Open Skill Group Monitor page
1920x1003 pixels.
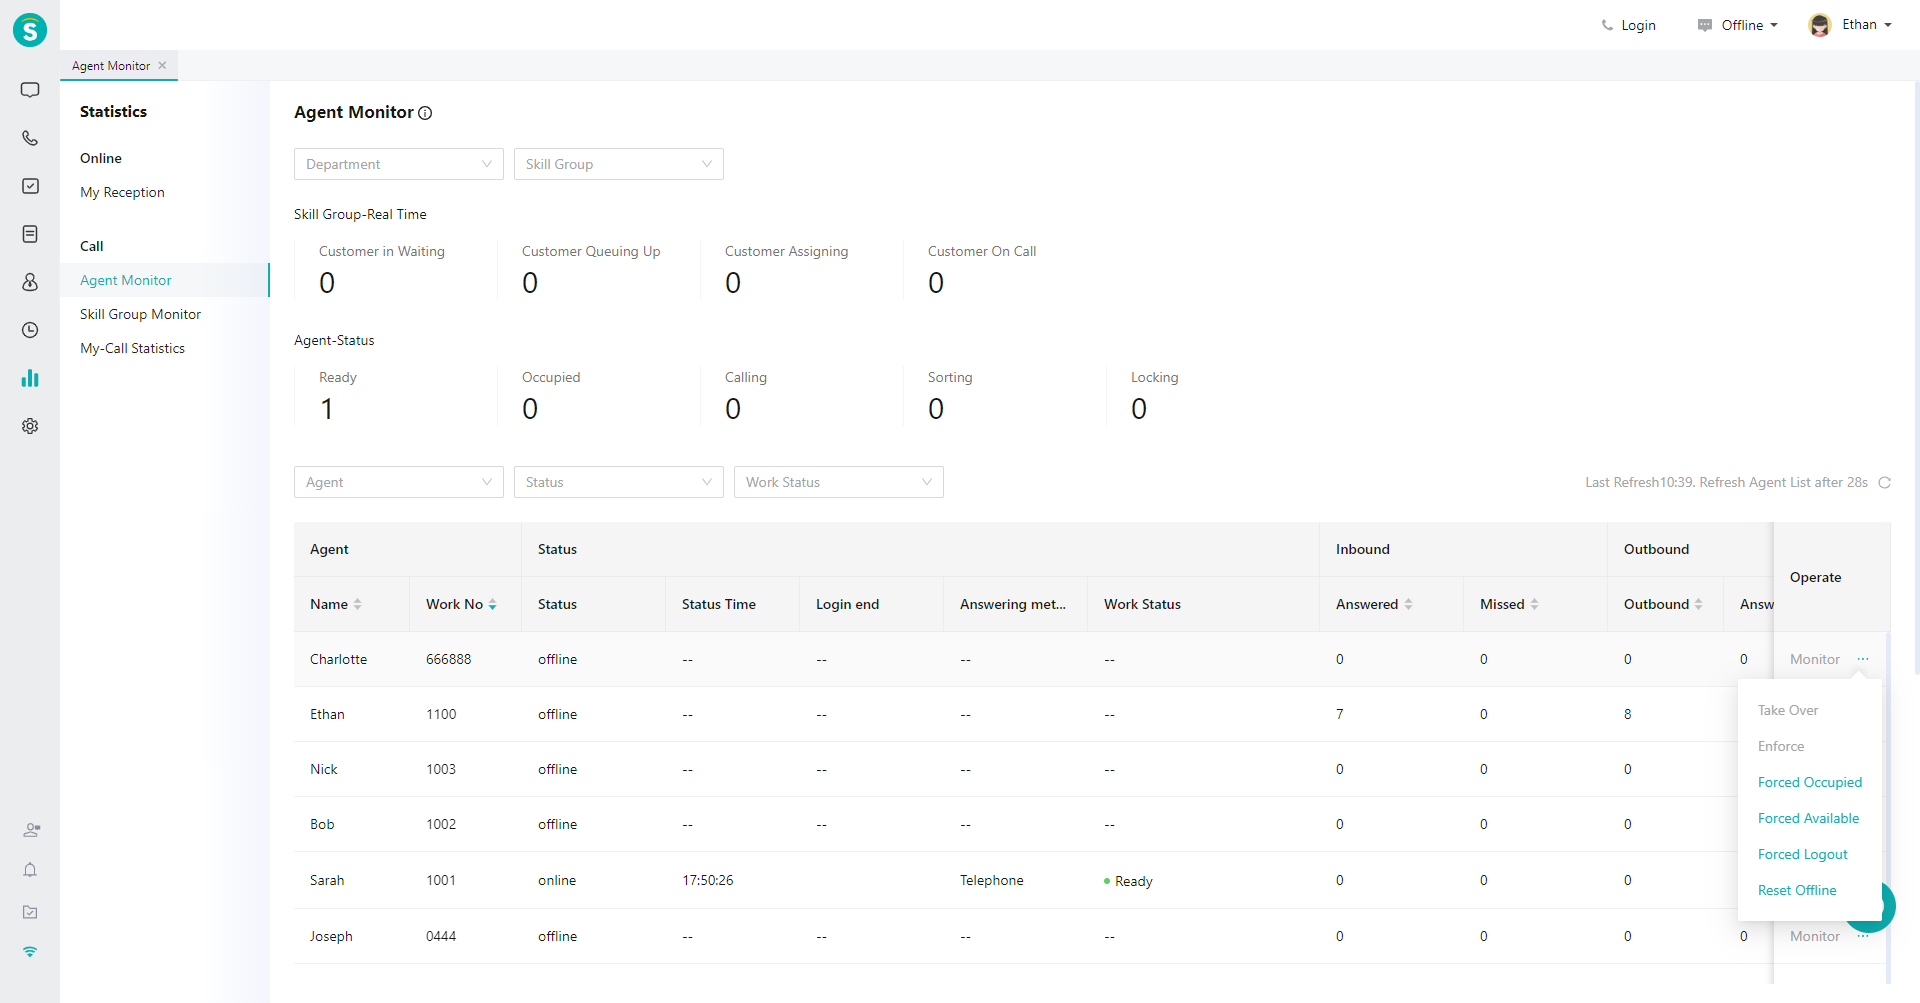pos(140,314)
